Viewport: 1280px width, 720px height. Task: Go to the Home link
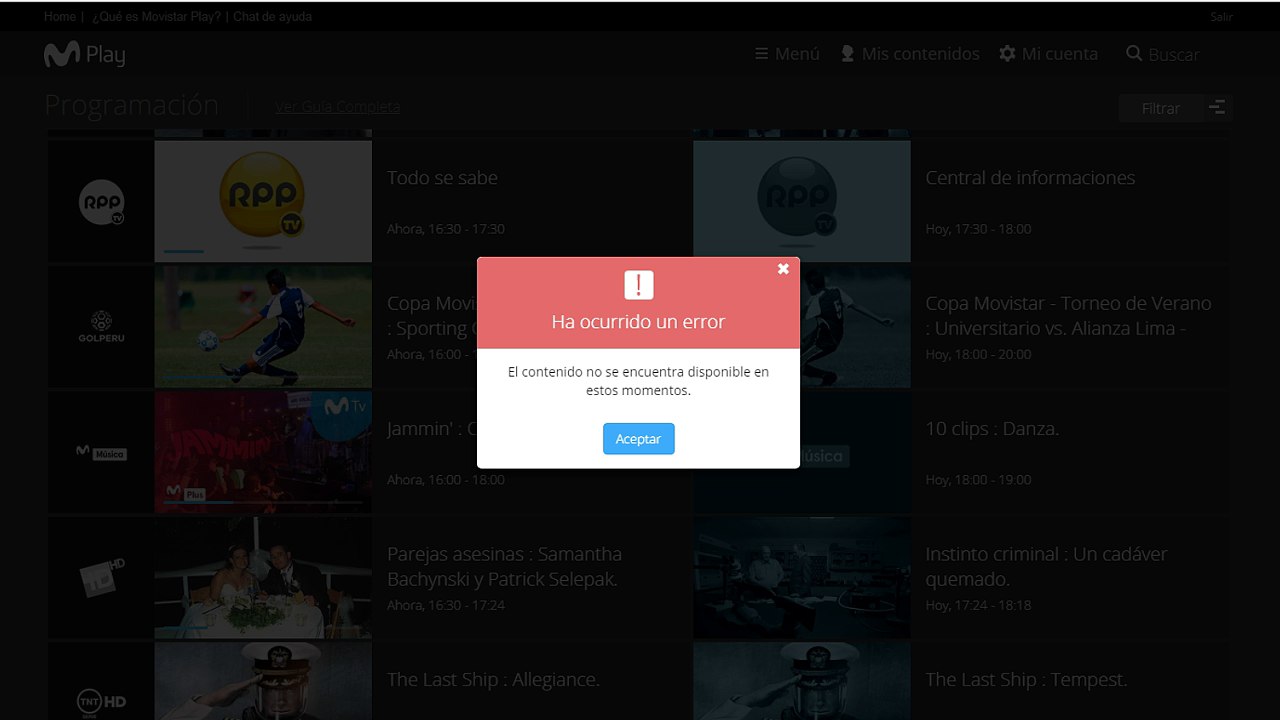[60, 17]
